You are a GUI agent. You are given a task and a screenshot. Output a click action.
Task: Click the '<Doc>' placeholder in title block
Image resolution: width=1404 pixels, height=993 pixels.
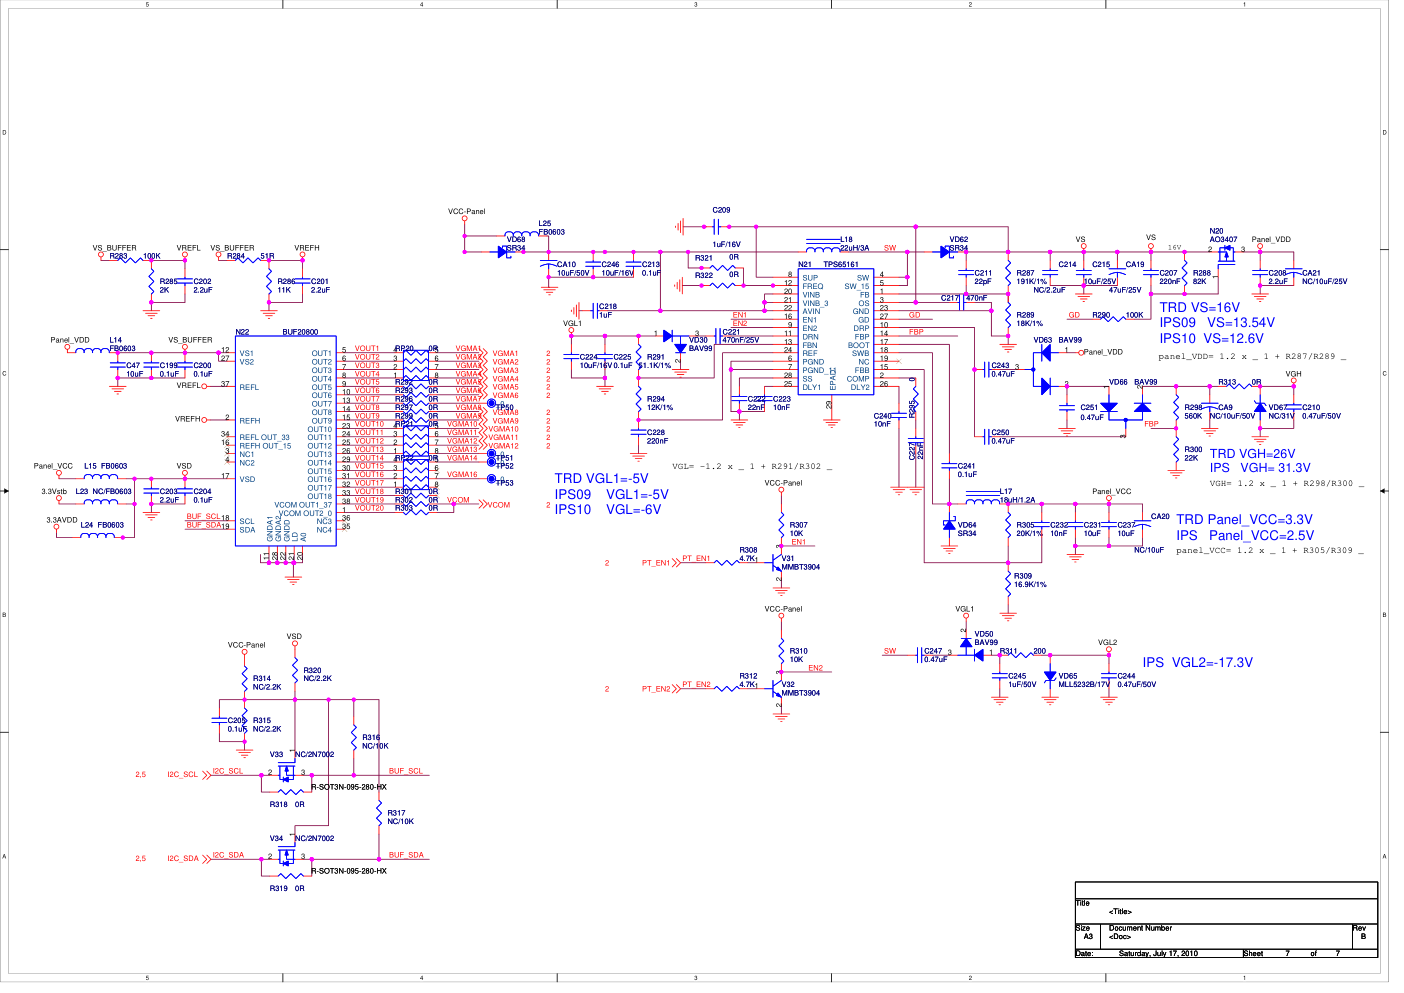tap(1120, 937)
